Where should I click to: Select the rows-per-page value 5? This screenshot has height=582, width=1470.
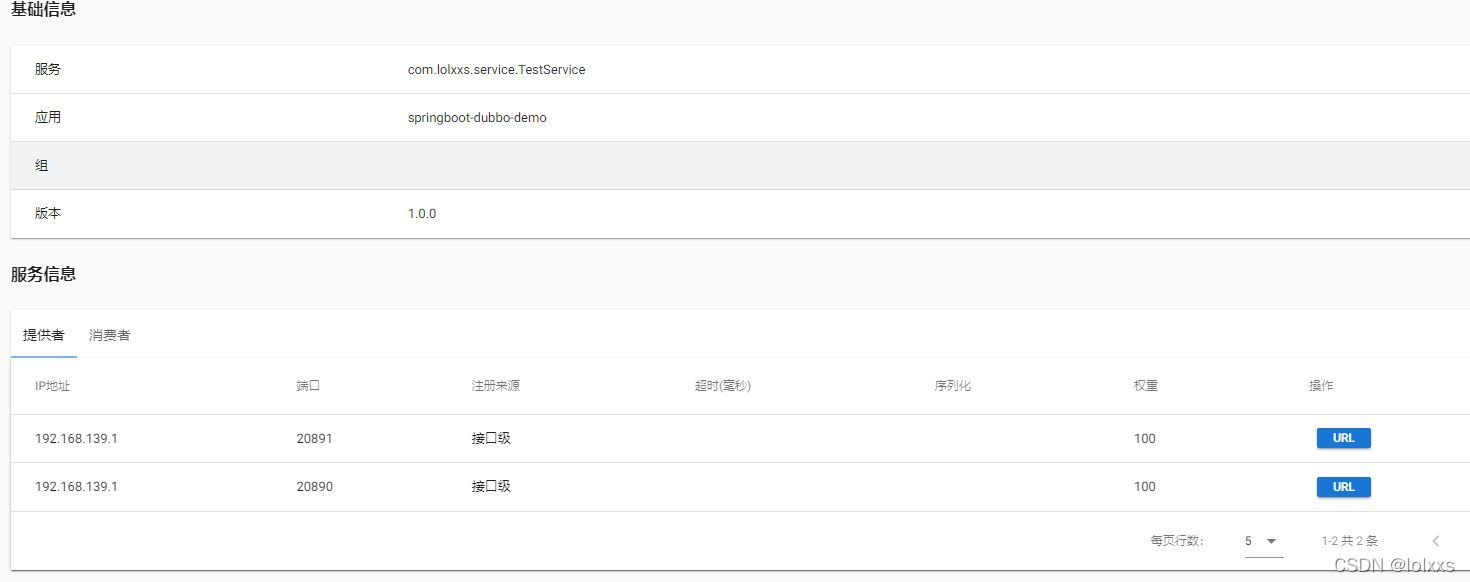[x=1248, y=541]
